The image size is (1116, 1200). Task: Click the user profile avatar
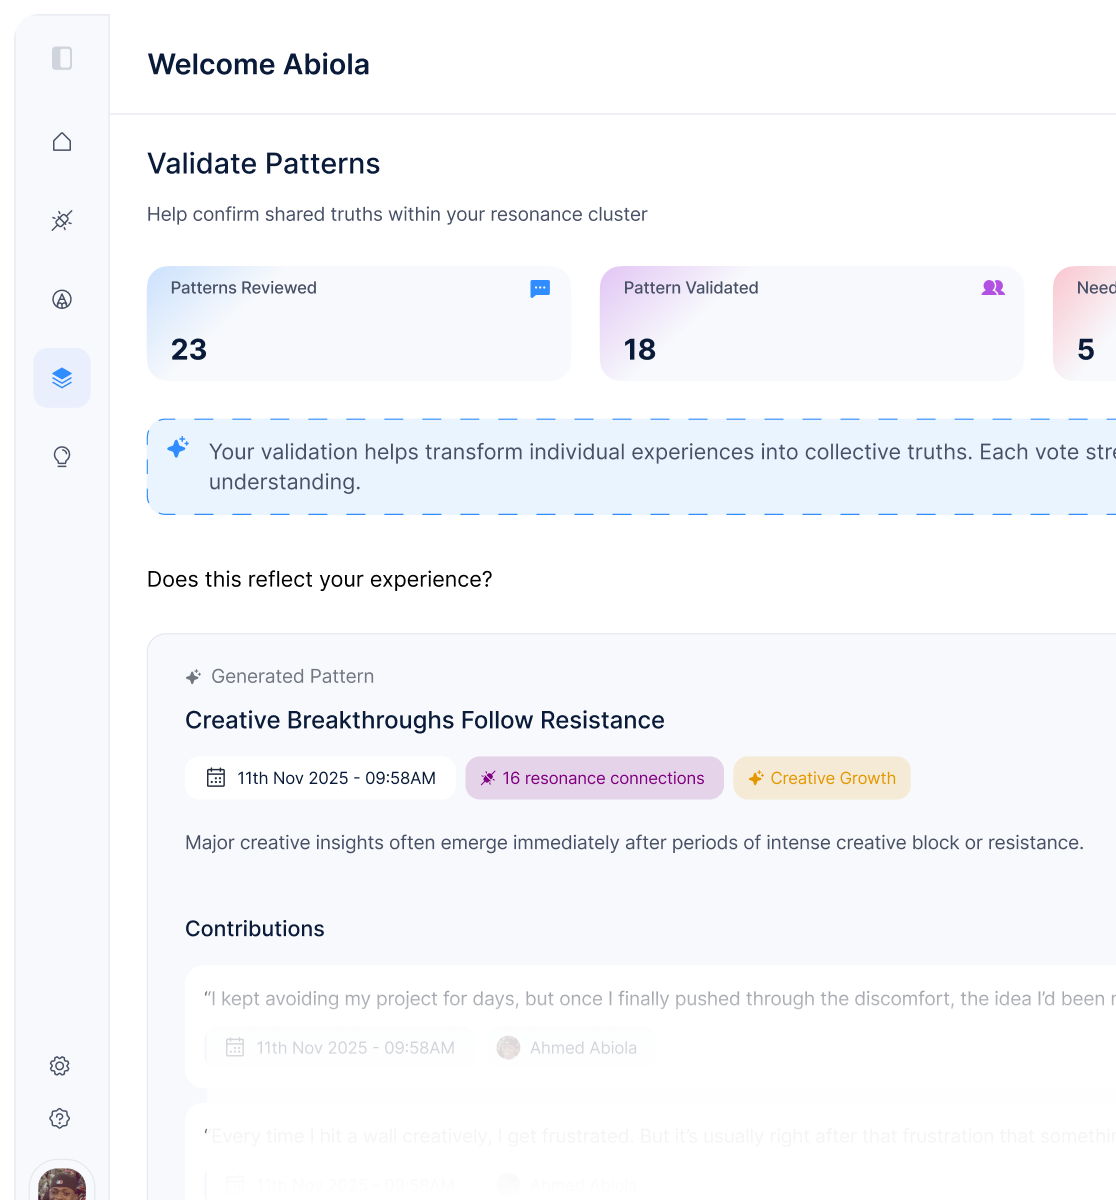(x=62, y=1185)
